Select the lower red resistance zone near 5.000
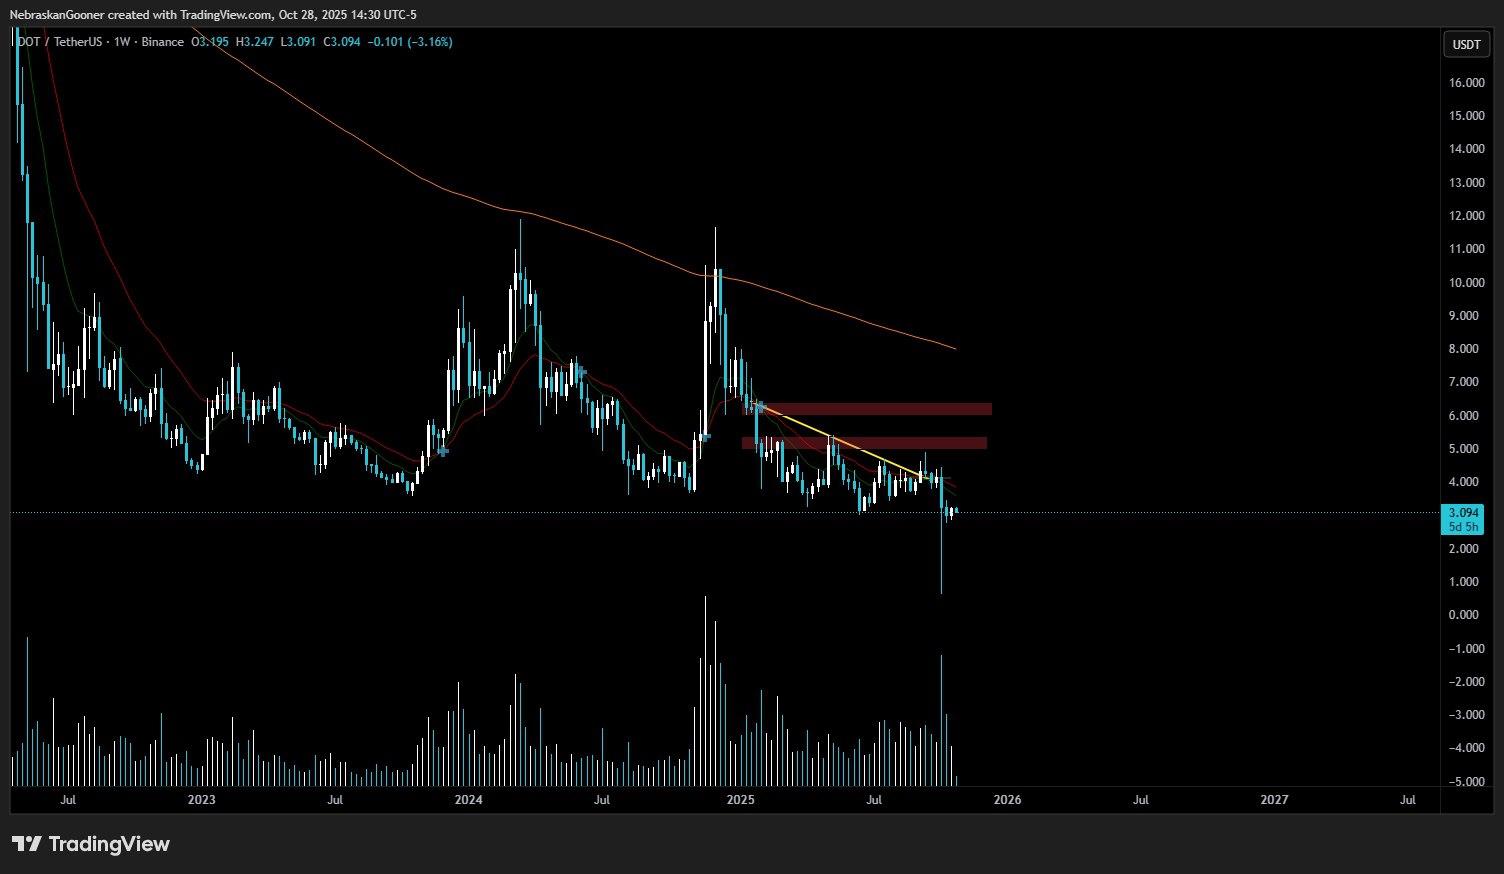Viewport: 1504px width, 874px height. point(864,443)
